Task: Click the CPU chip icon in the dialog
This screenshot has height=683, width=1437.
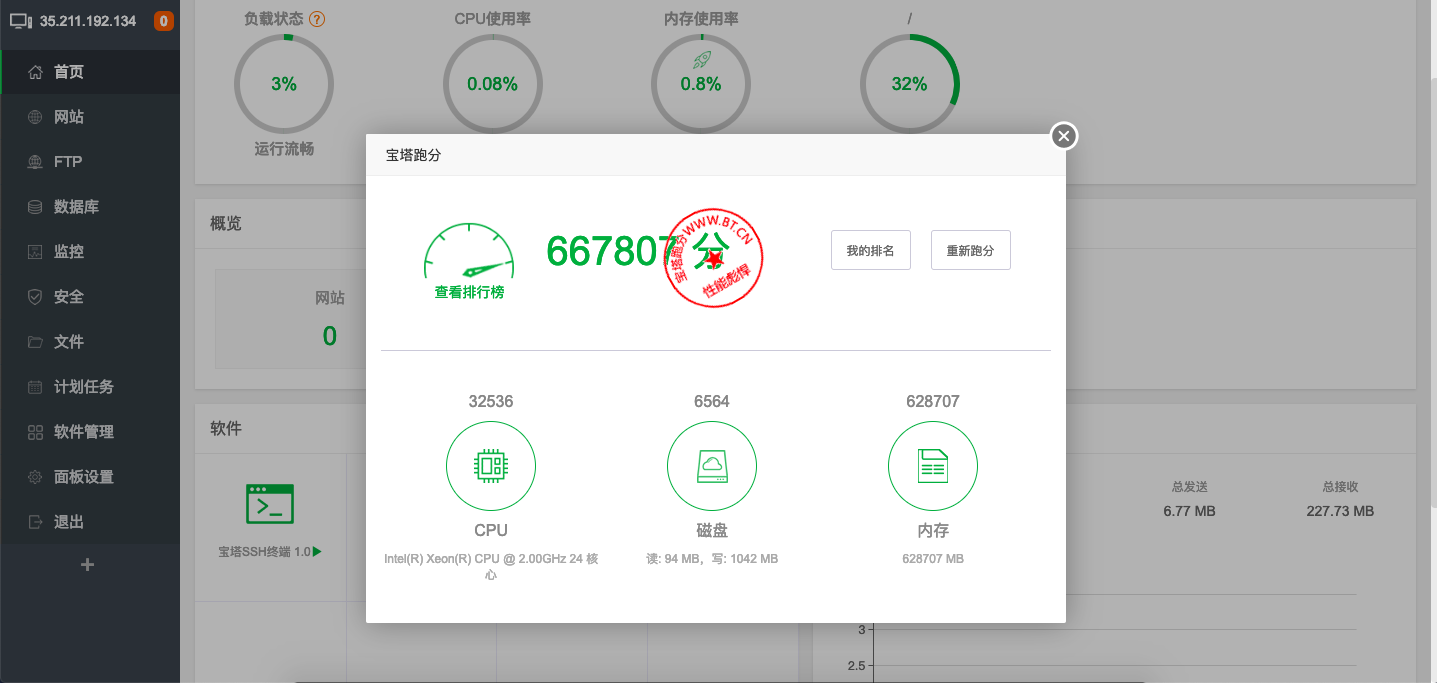Action: click(x=491, y=466)
